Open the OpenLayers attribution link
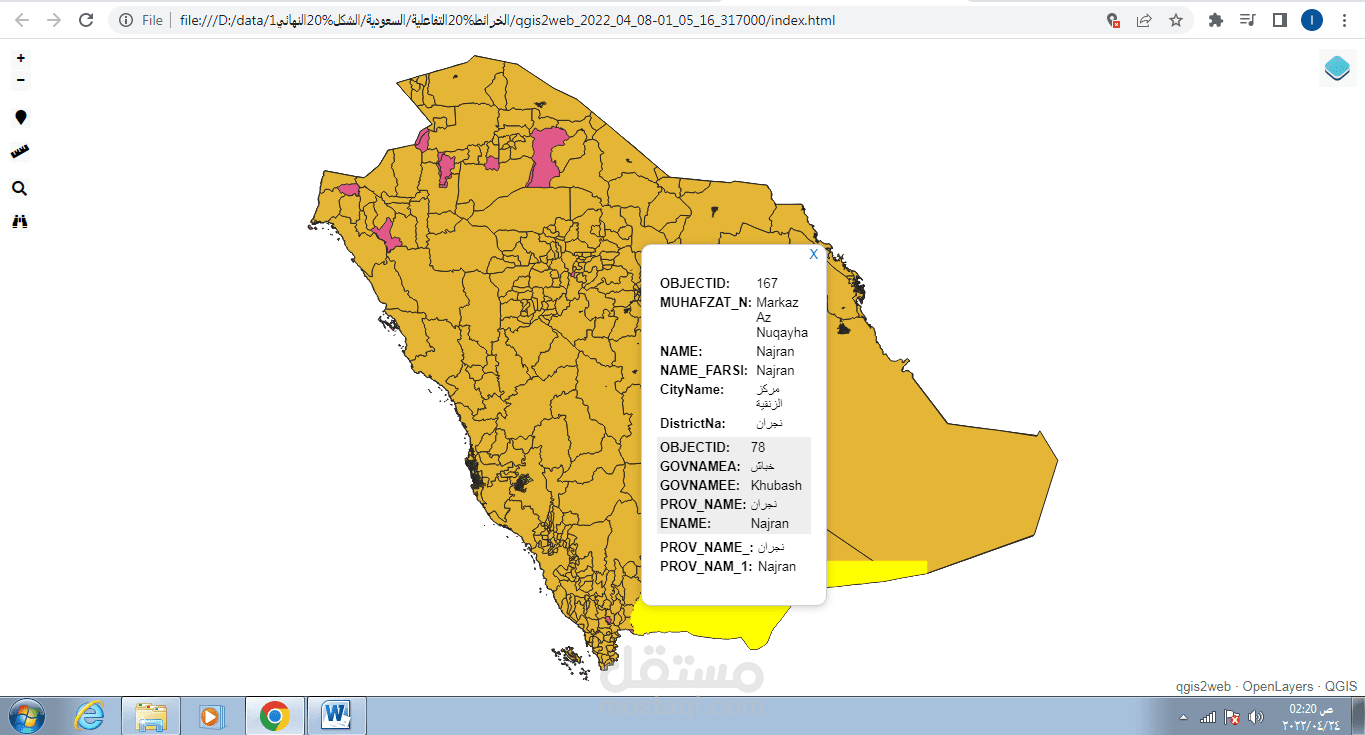This screenshot has width=1365, height=735. pos(1278,687)
